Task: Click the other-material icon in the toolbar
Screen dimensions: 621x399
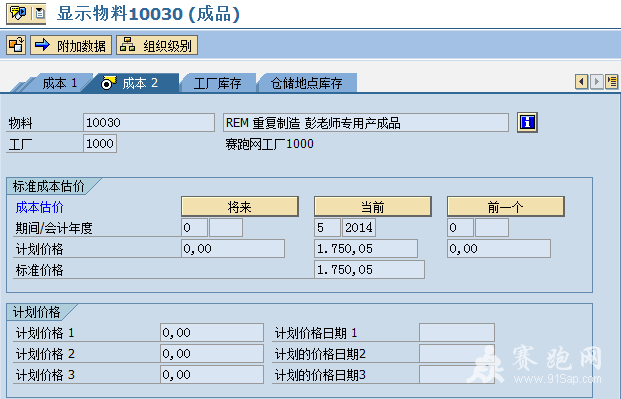Action: point(16,45)
